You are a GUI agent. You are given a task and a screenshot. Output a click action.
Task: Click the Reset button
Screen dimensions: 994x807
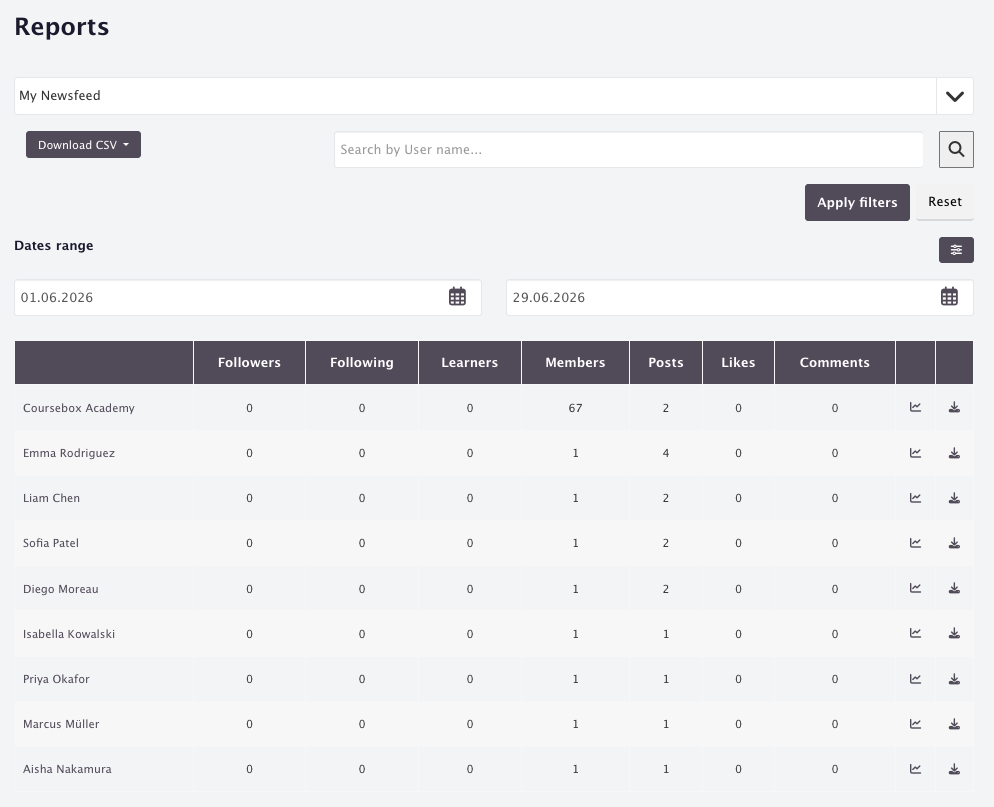pos(945,202)
